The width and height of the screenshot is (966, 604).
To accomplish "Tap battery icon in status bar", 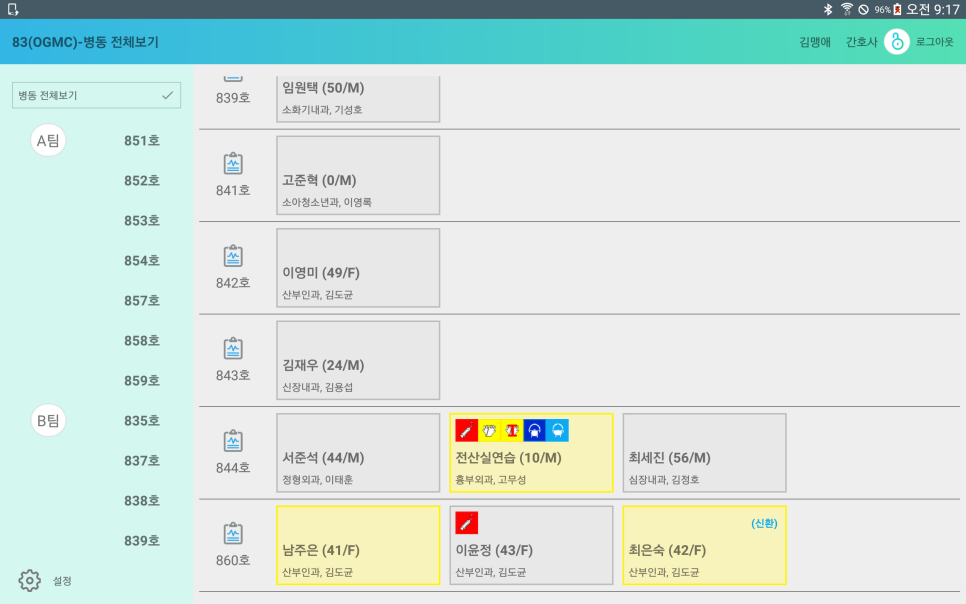I will 898,9.
